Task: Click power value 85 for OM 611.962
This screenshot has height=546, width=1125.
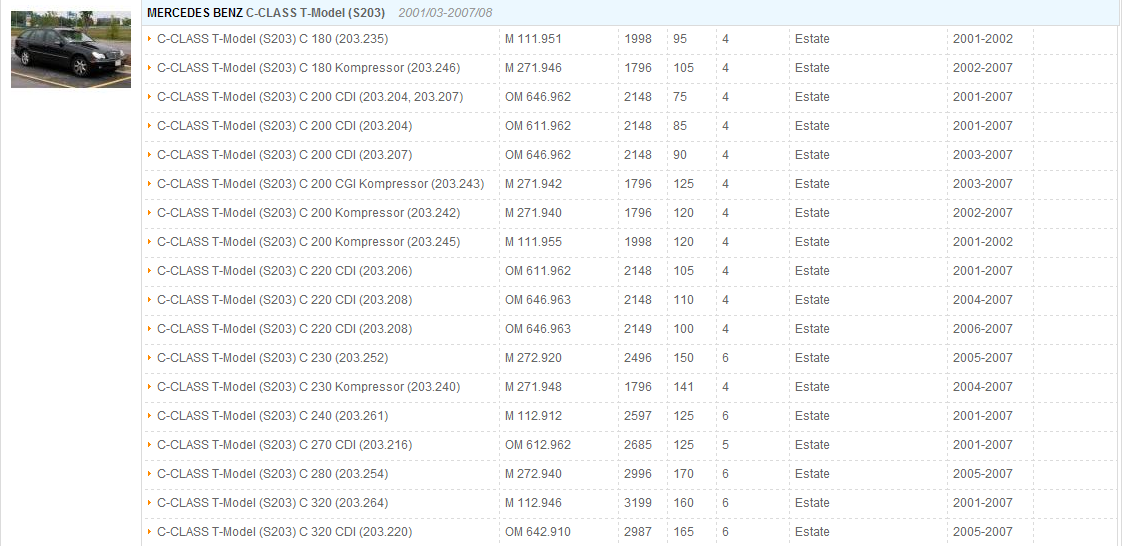Action: 679,126
